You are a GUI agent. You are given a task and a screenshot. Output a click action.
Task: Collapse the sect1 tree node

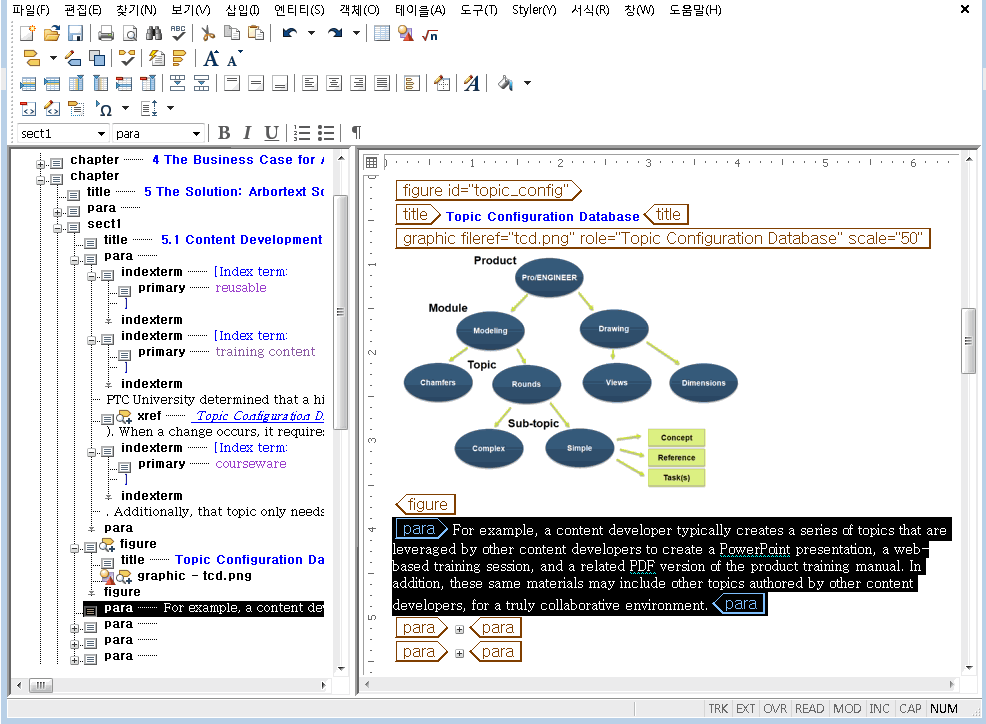coord(57,228)
